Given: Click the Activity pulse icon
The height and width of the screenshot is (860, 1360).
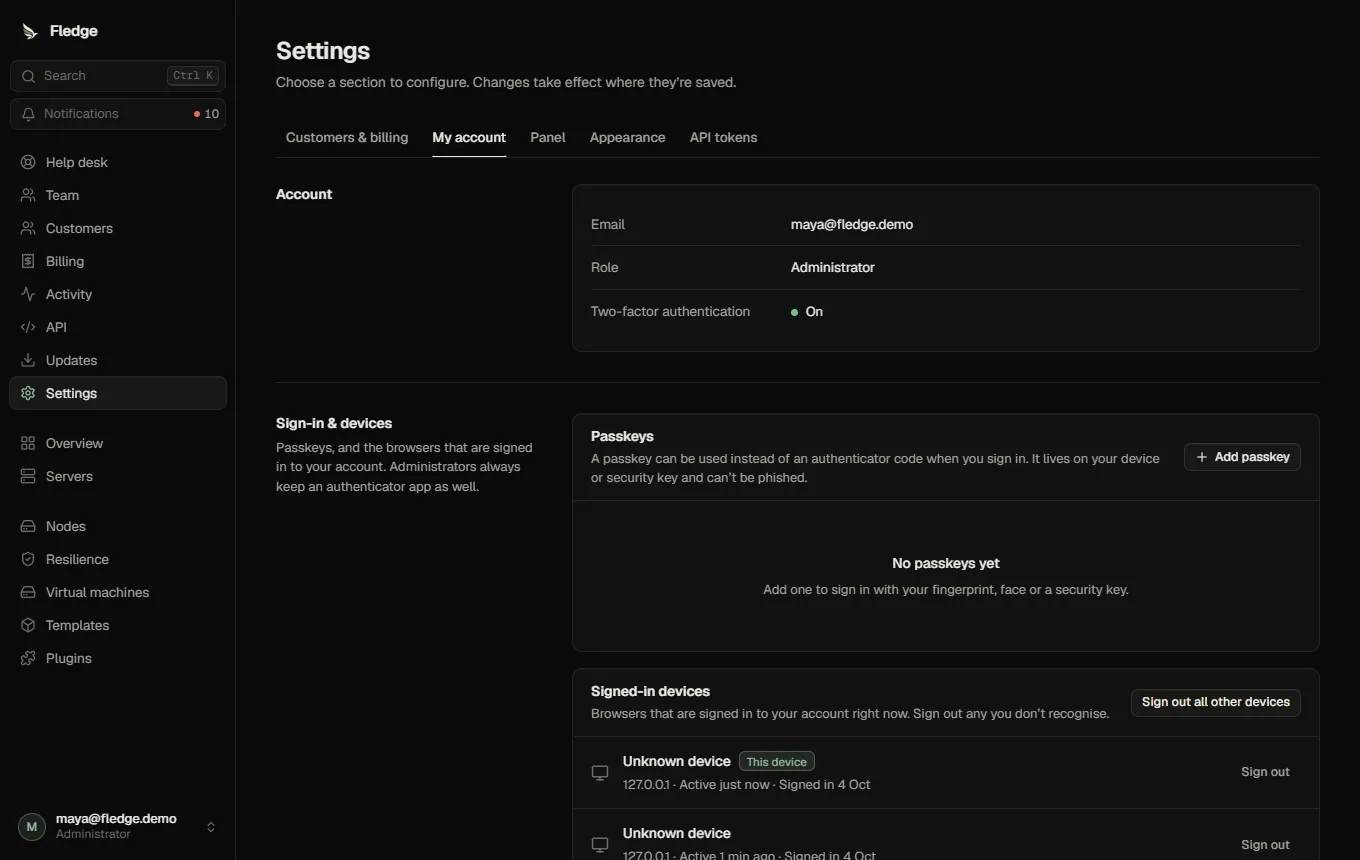Looking at the screenshot, I should pos(28,294).
